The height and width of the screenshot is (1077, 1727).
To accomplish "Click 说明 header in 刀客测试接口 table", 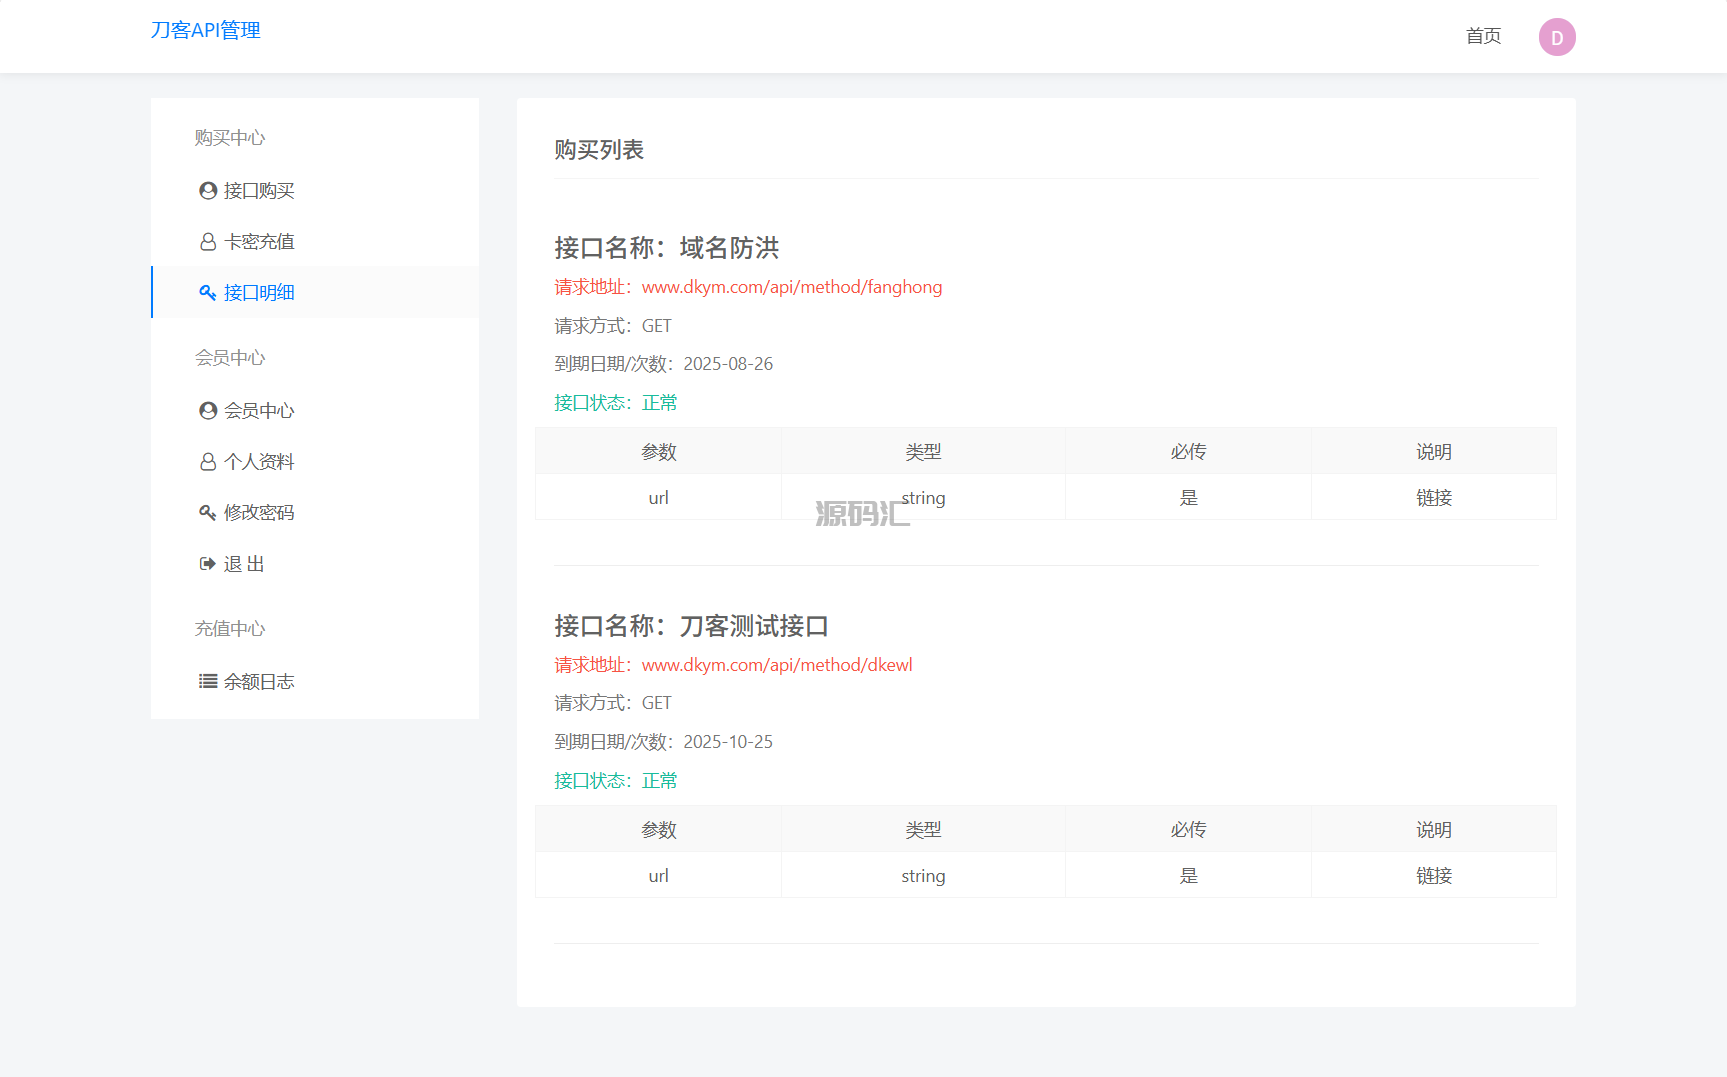I will 1434,830.
